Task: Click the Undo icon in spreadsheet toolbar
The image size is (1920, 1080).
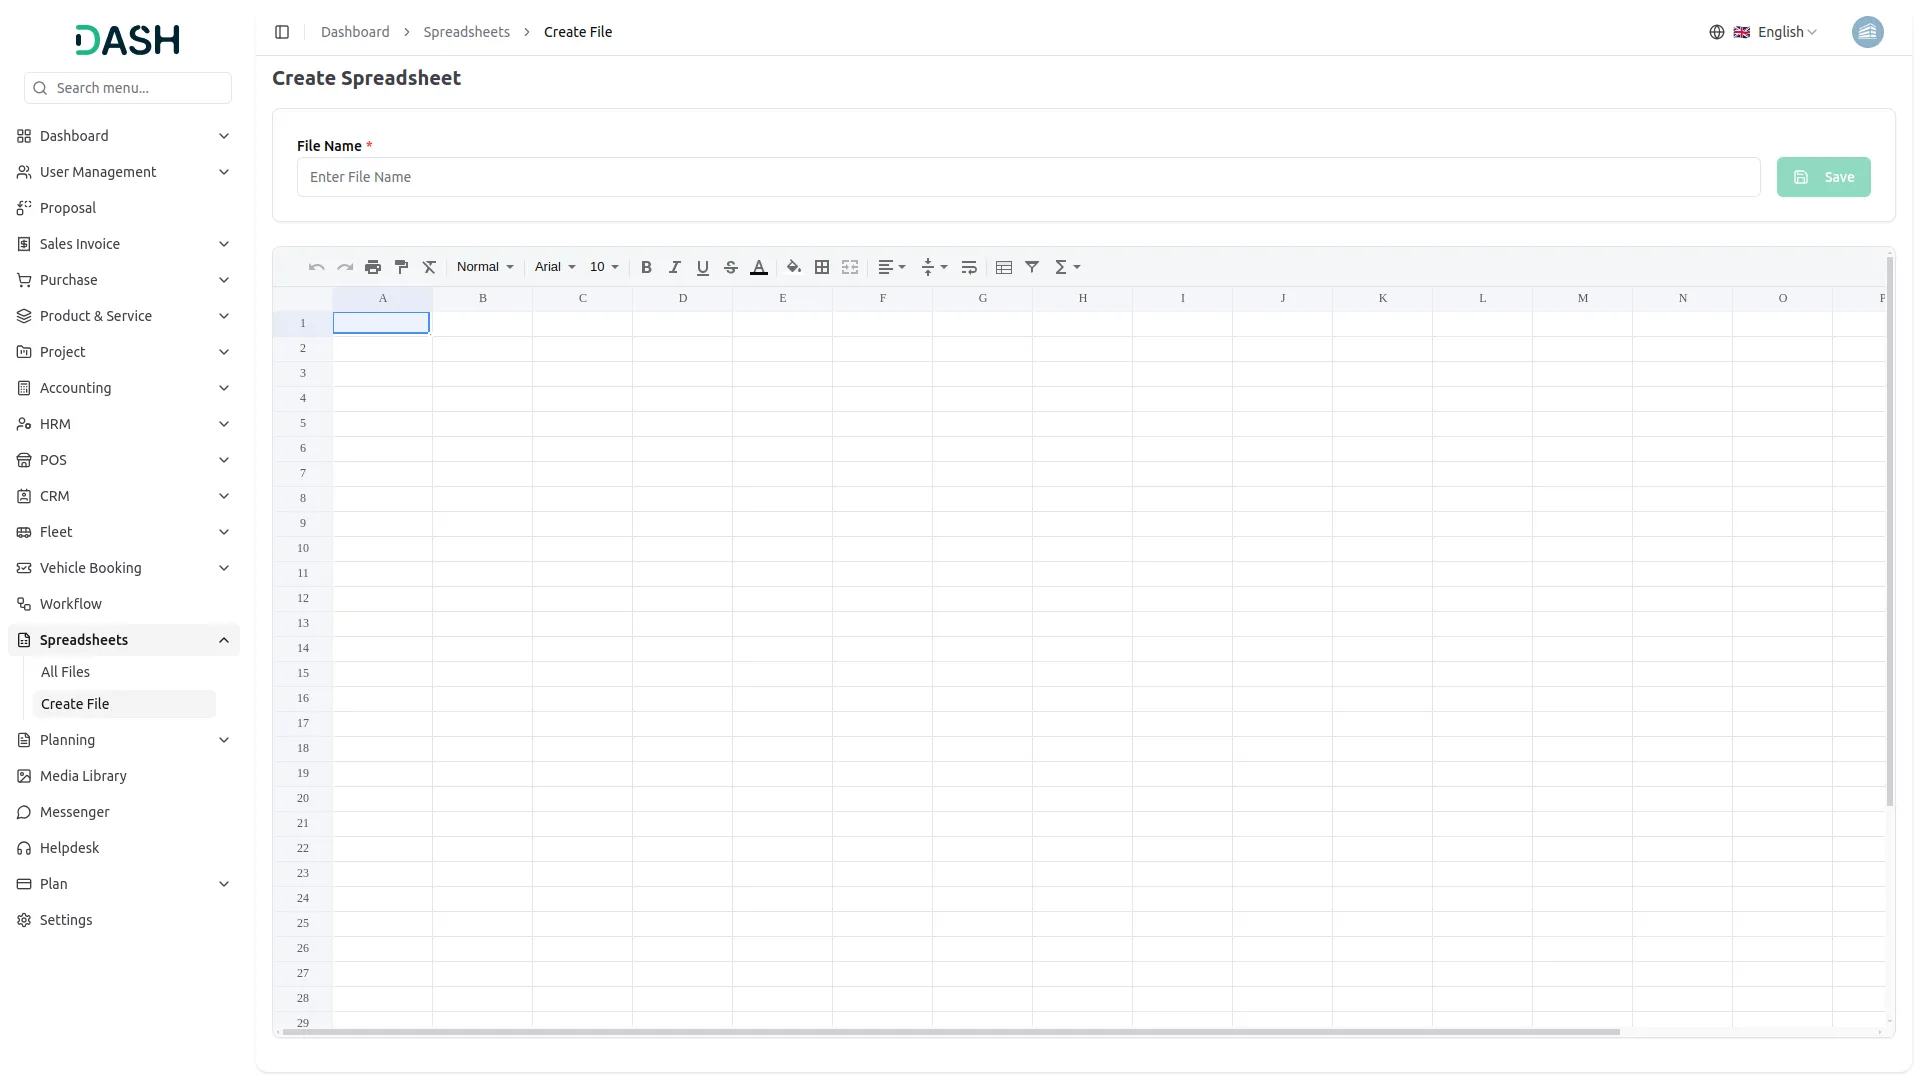Action: 316,267
